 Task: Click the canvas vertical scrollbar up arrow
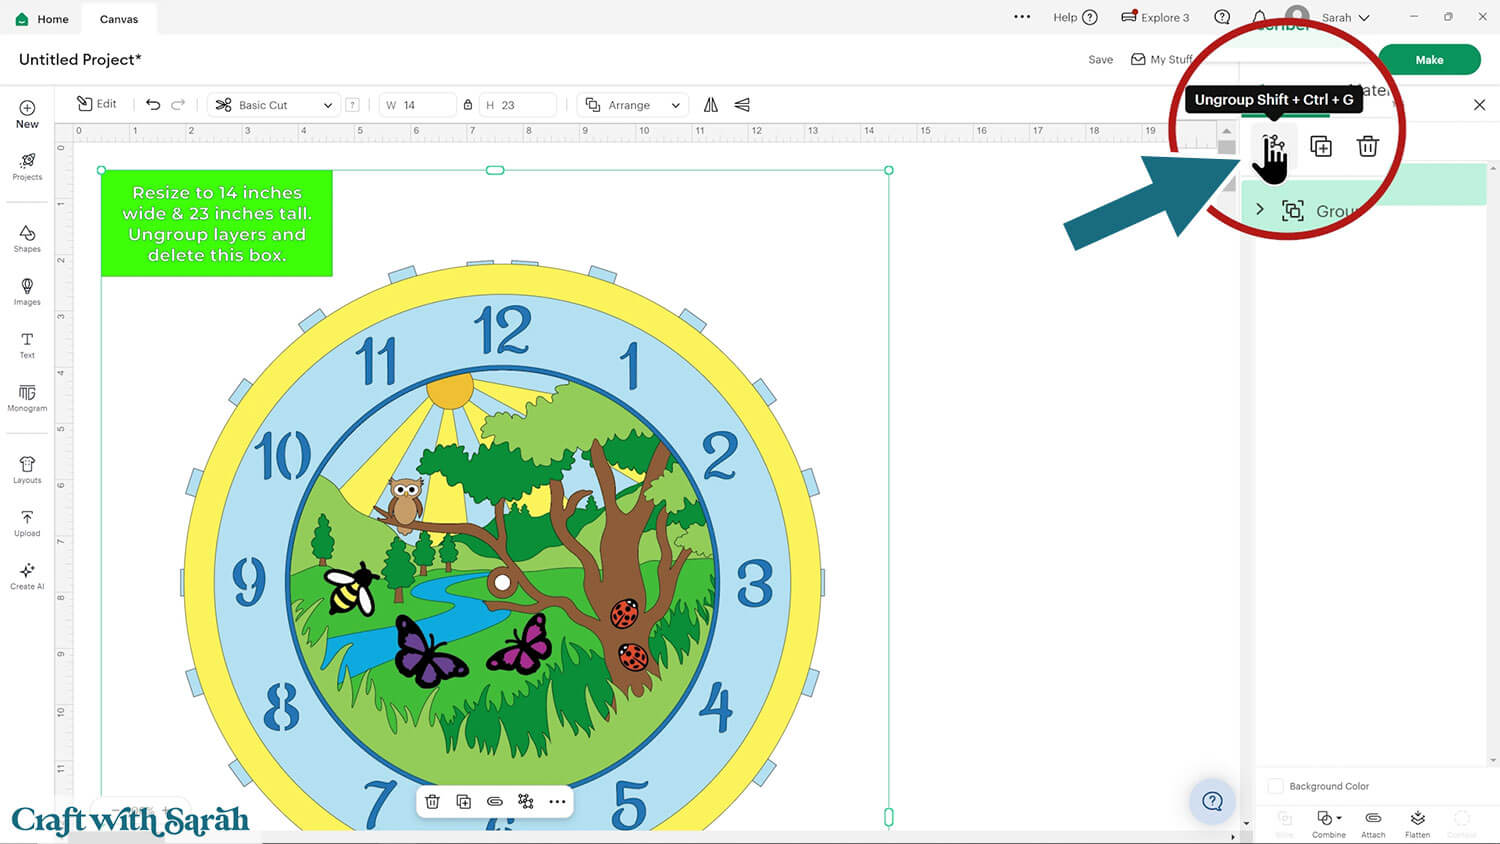coord(1227,131)
